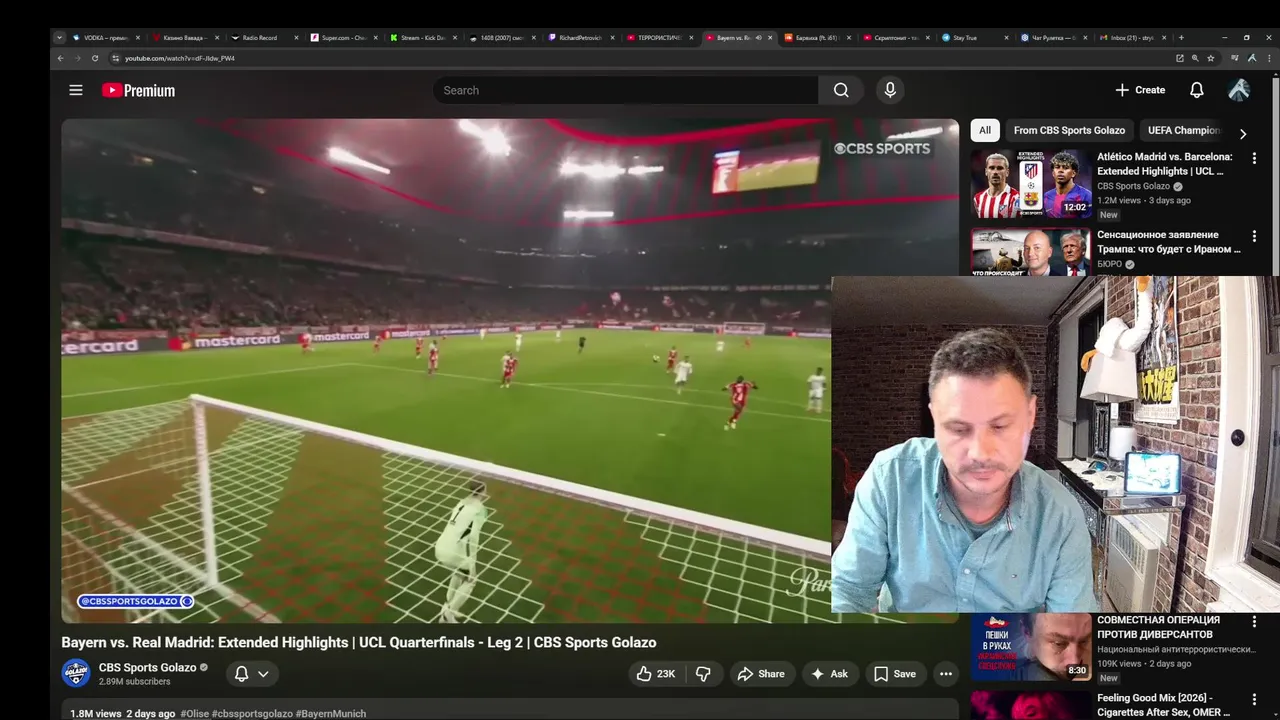Open options for Feeling Good Mix video
The image size is (1280, 720).
tap(1254, 699)
